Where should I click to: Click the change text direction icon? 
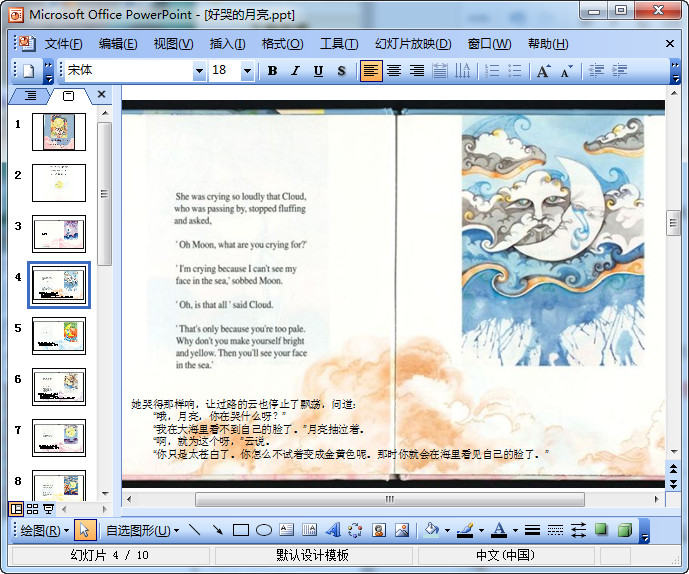[x=462, y=71]
